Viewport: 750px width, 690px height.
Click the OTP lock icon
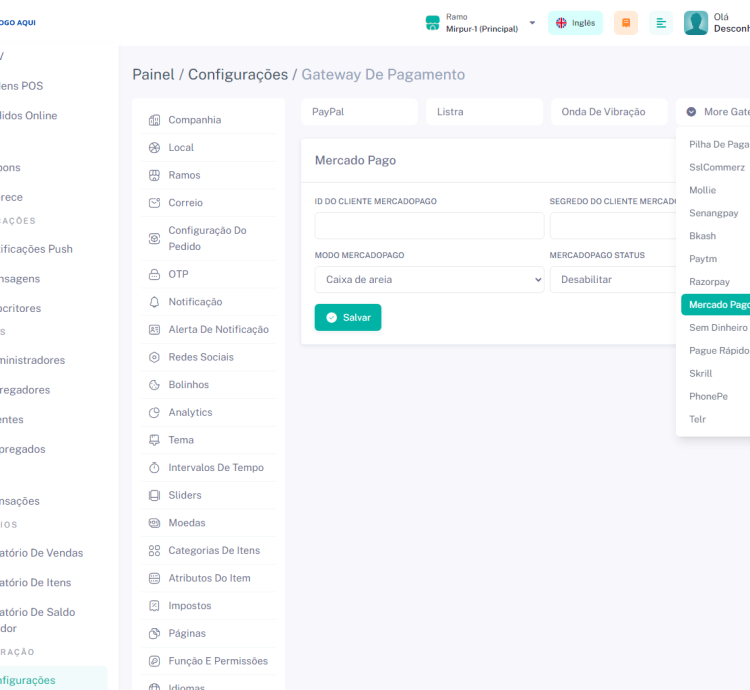154,274
